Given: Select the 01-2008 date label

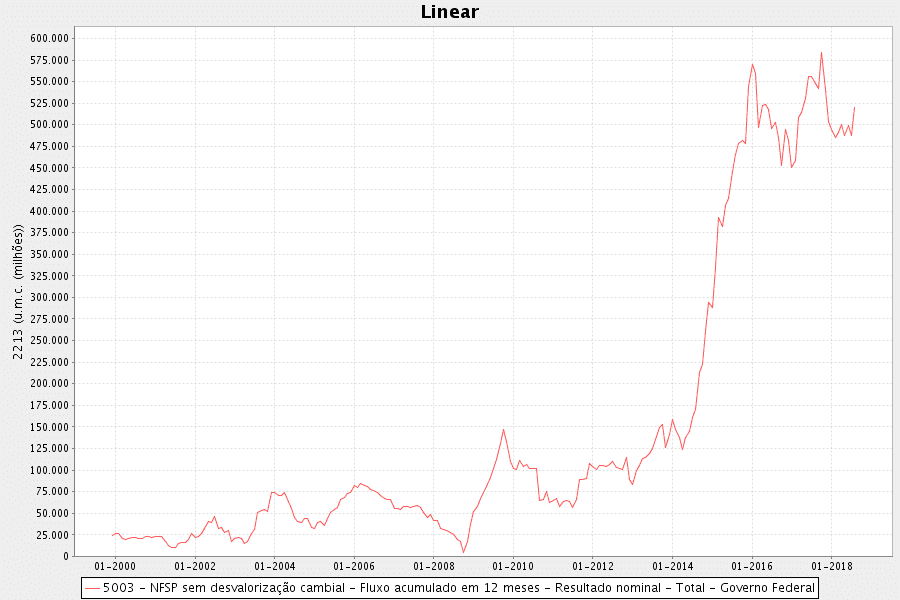Looking at the screenshot, I should coord(433,566).
